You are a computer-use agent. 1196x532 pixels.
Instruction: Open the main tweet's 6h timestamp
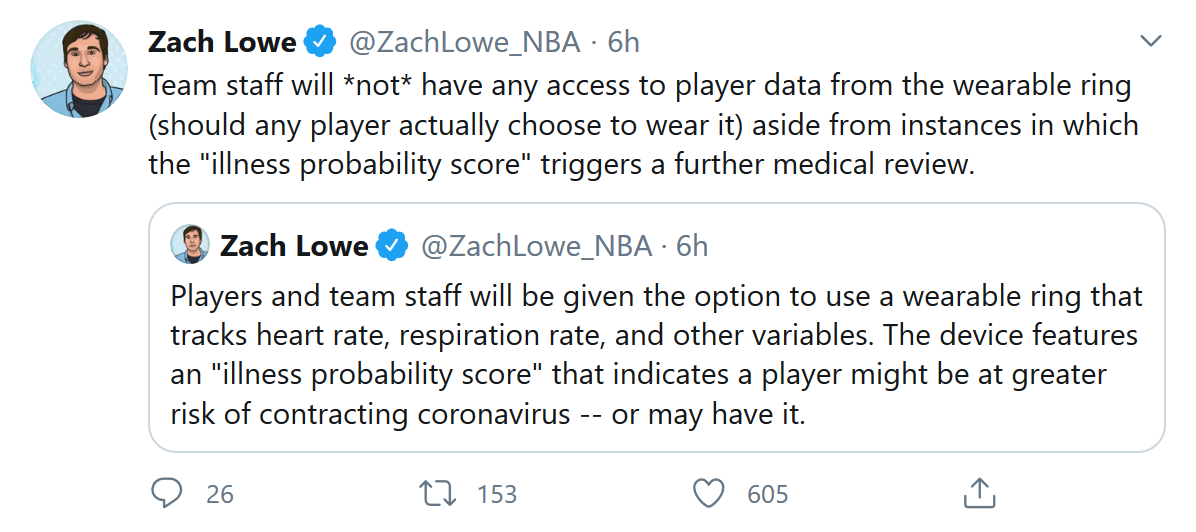tap(623, 42)
